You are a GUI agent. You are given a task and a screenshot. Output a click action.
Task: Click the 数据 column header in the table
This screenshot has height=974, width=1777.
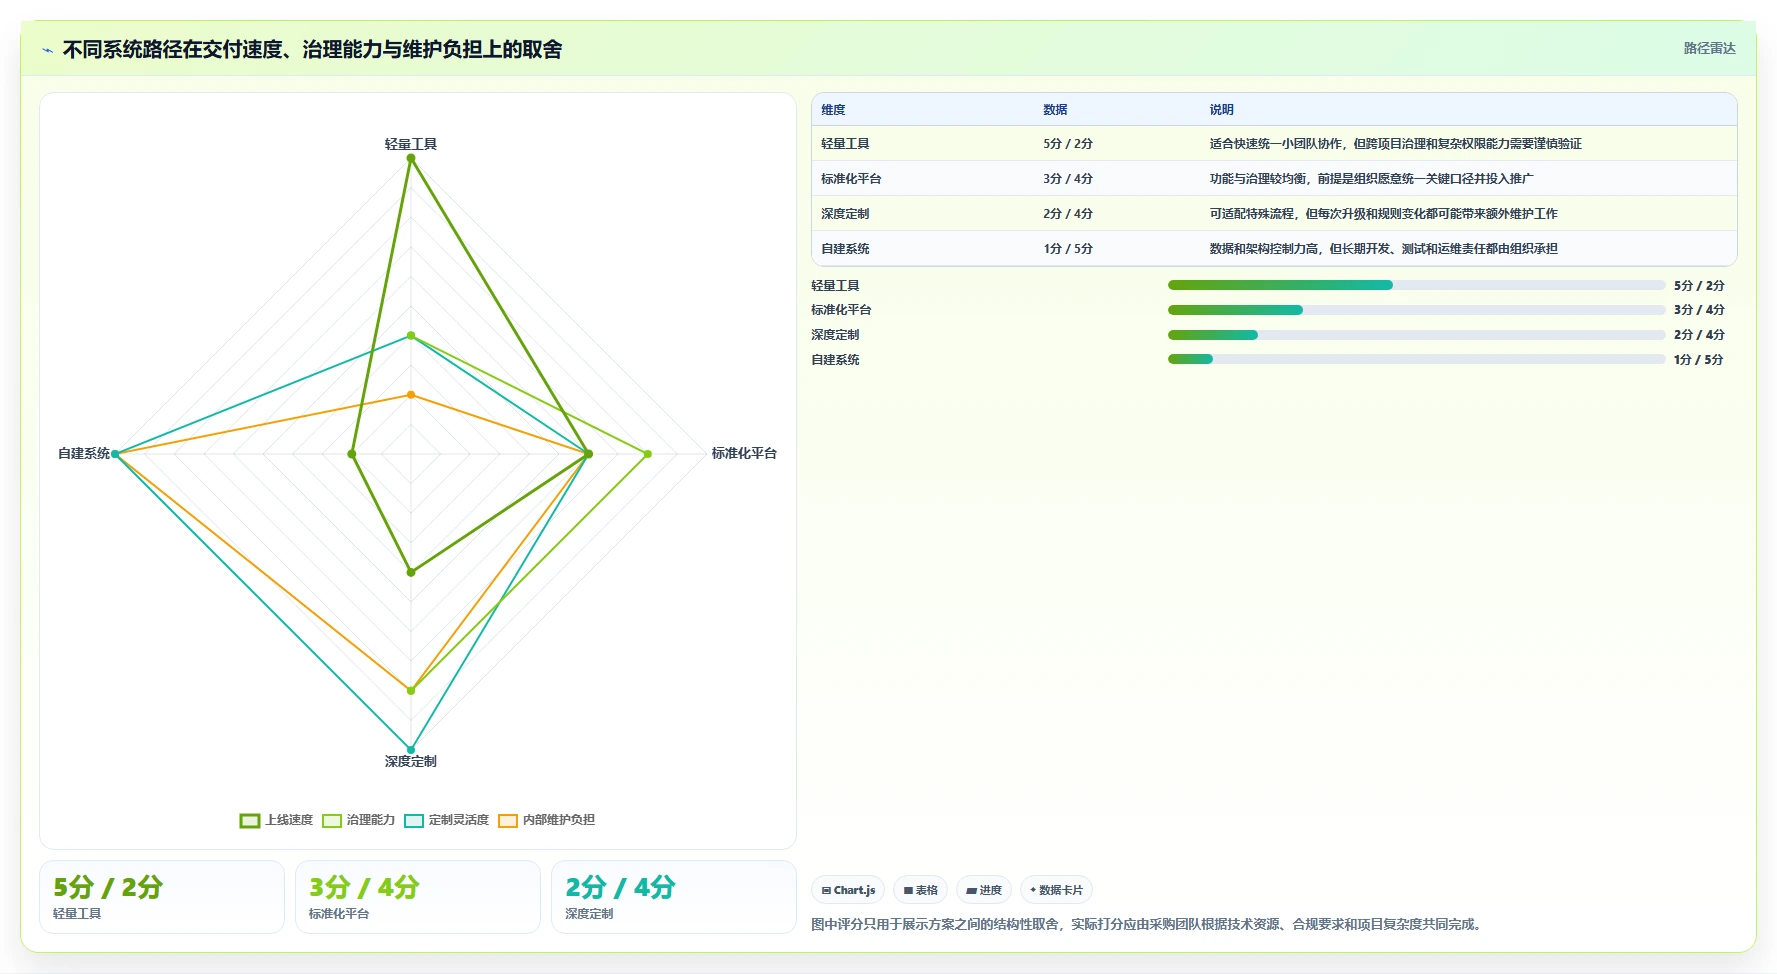1055,110
